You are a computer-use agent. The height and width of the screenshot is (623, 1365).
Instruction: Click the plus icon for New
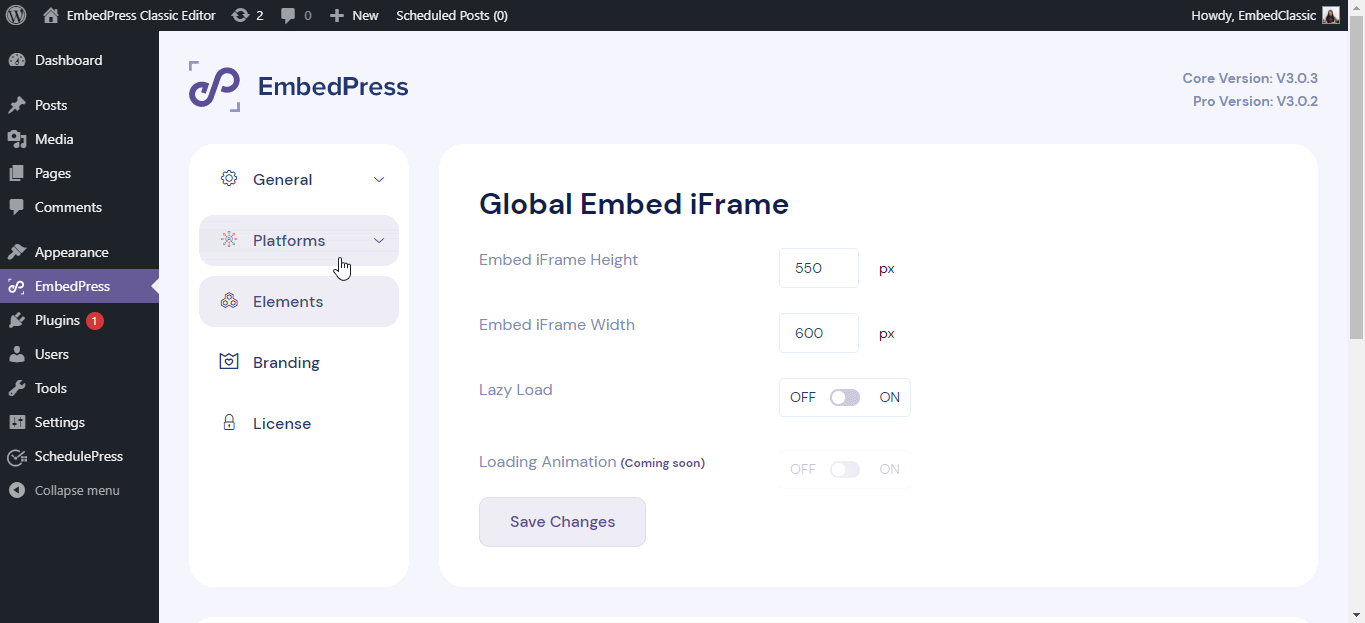point(337,15)
